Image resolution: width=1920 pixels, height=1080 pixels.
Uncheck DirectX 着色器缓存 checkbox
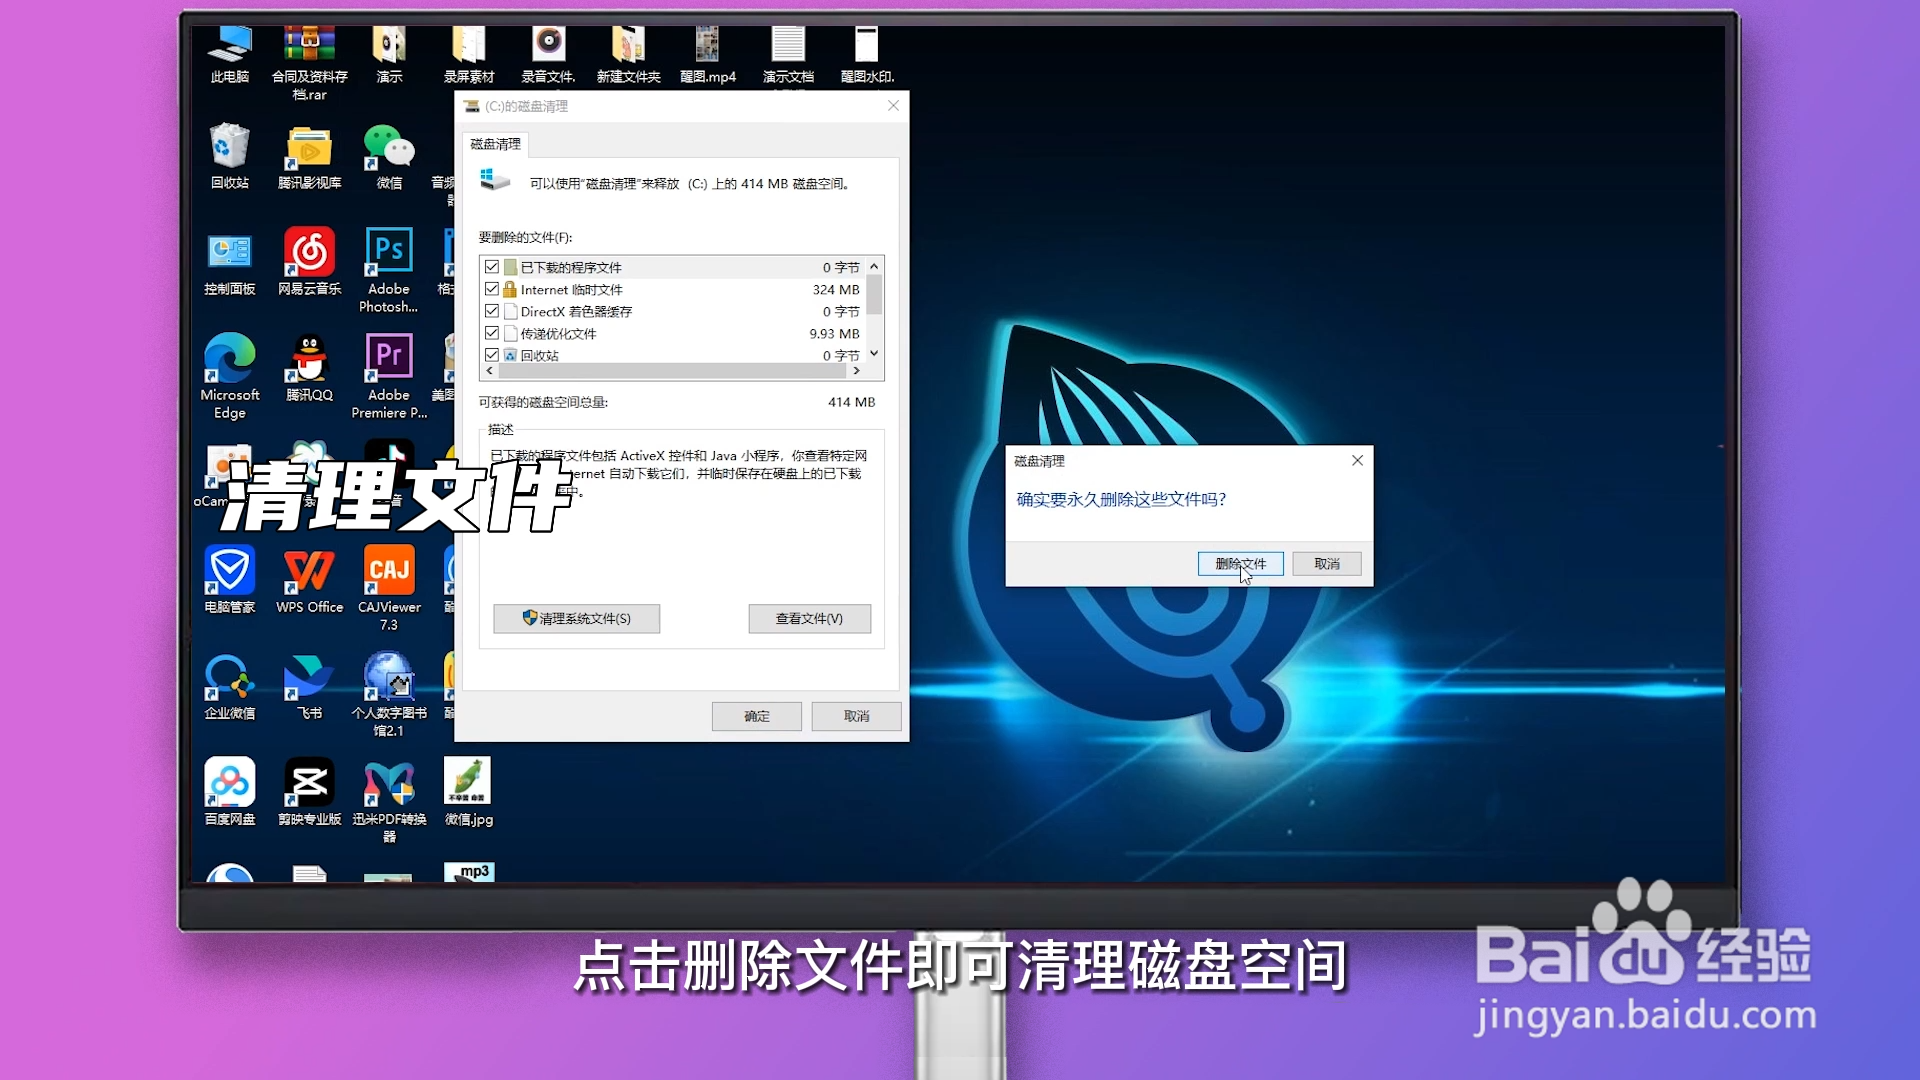tap(492, 311)
